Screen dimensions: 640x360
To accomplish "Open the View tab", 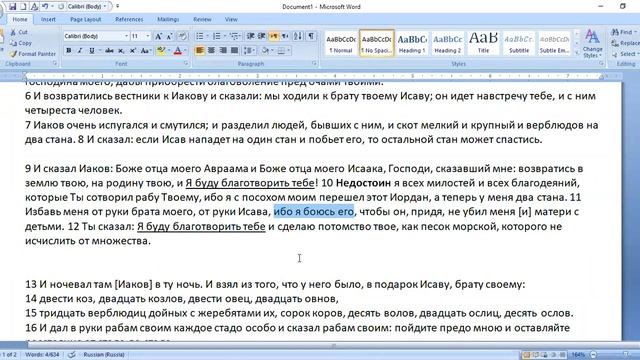I will 231,19.
